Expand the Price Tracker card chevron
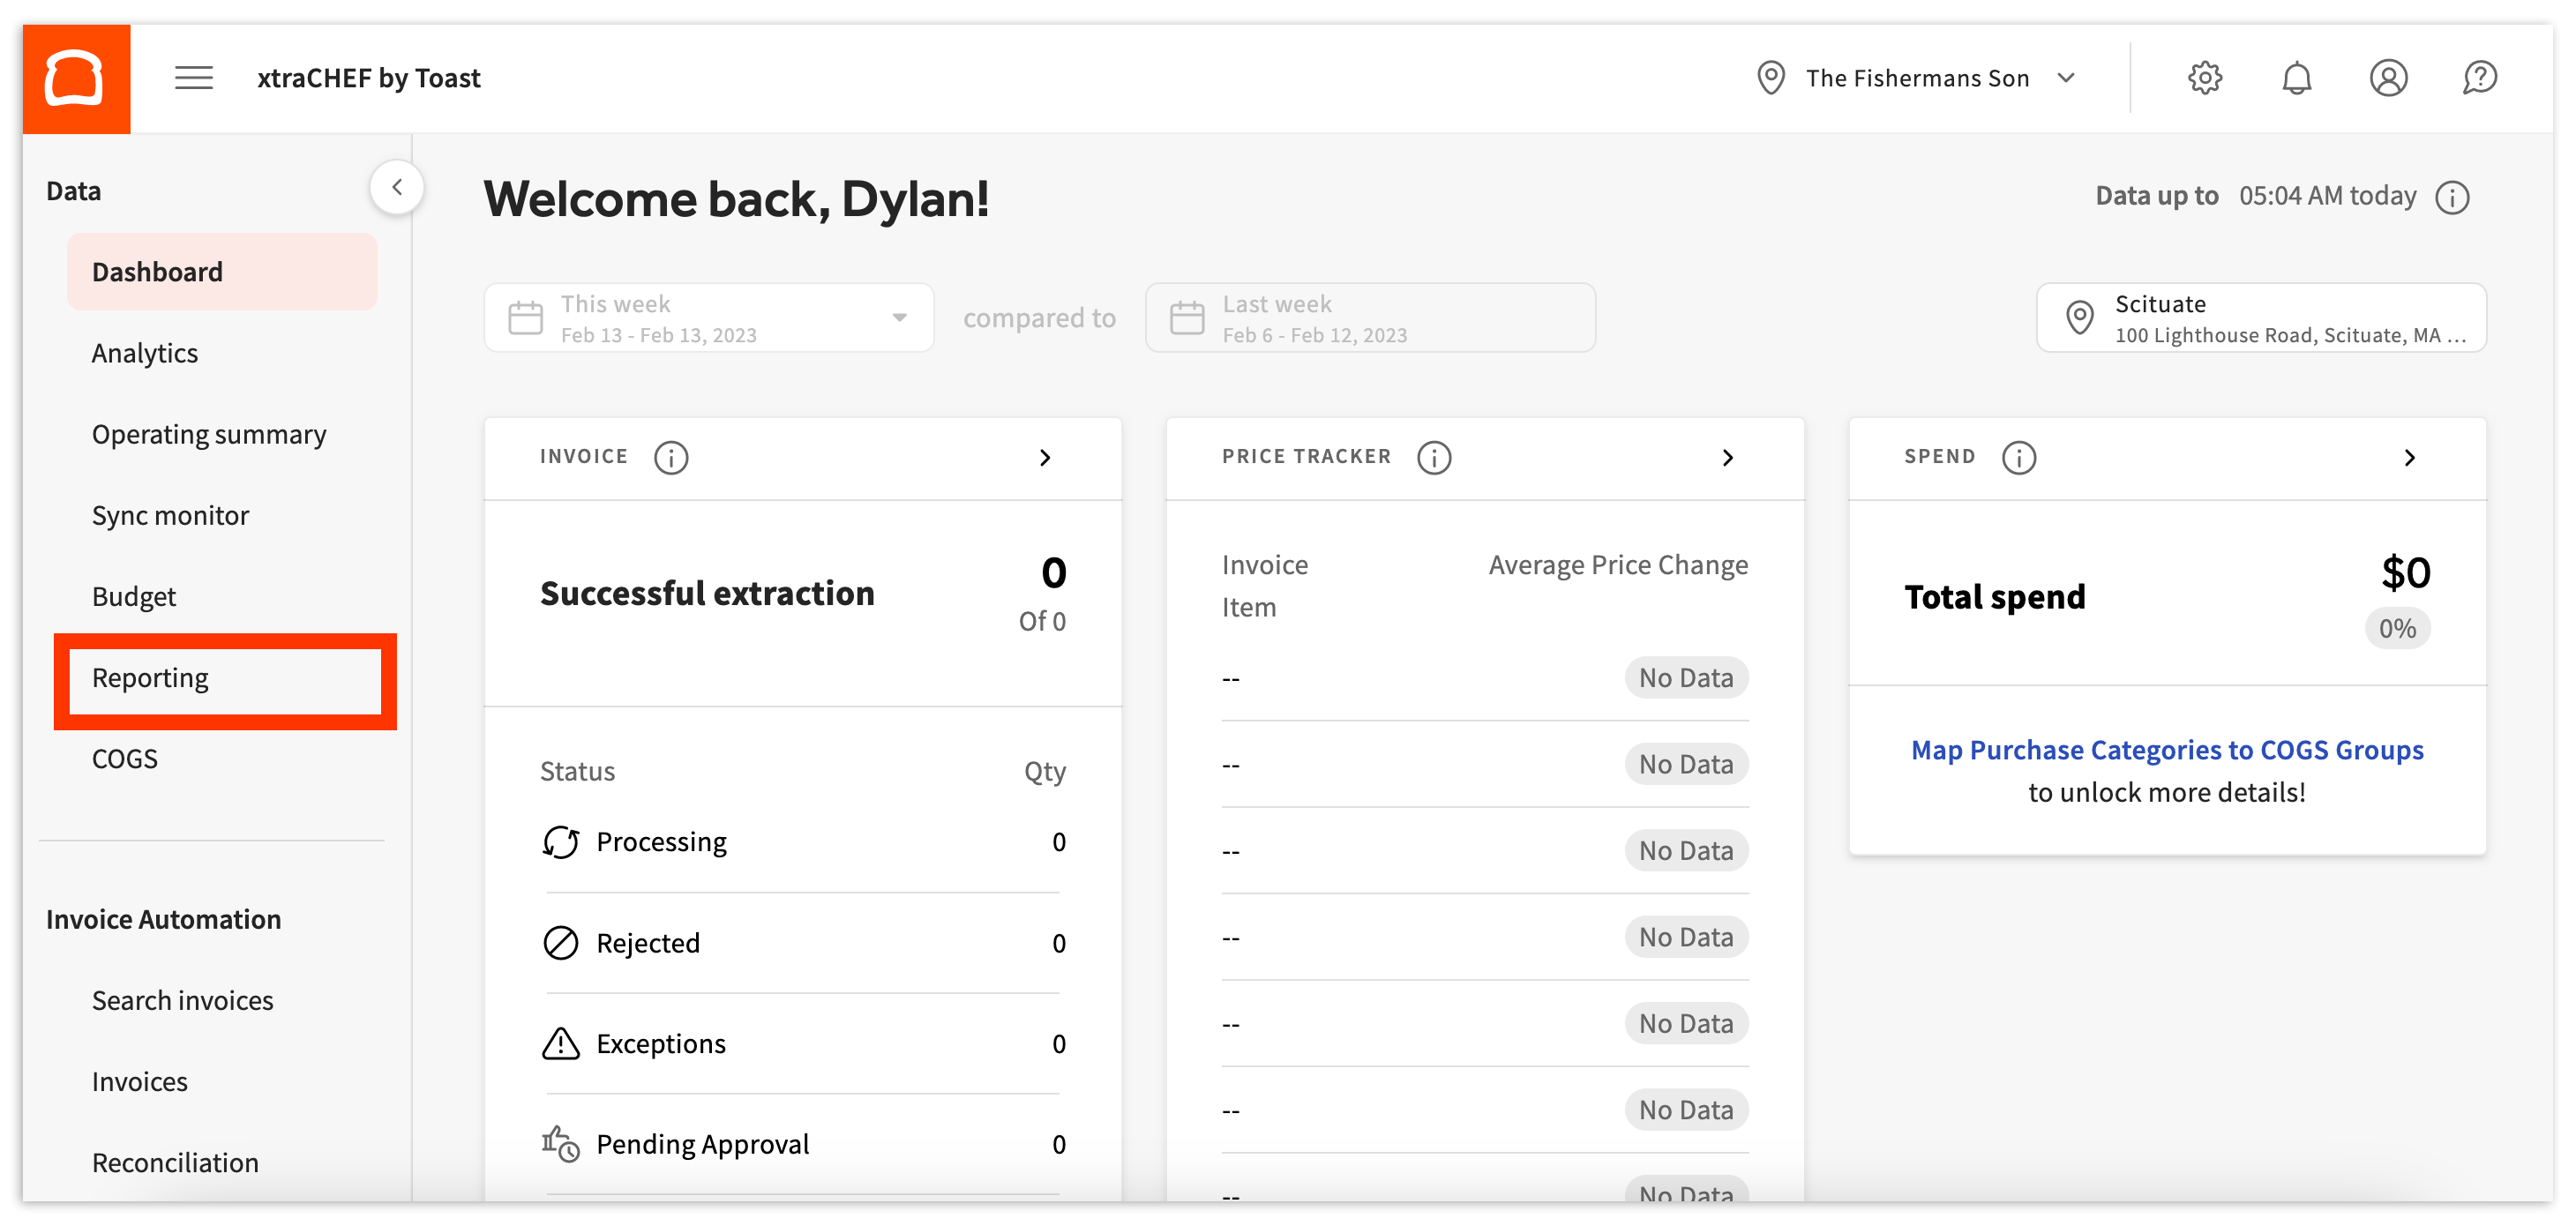 point(1727,458)
